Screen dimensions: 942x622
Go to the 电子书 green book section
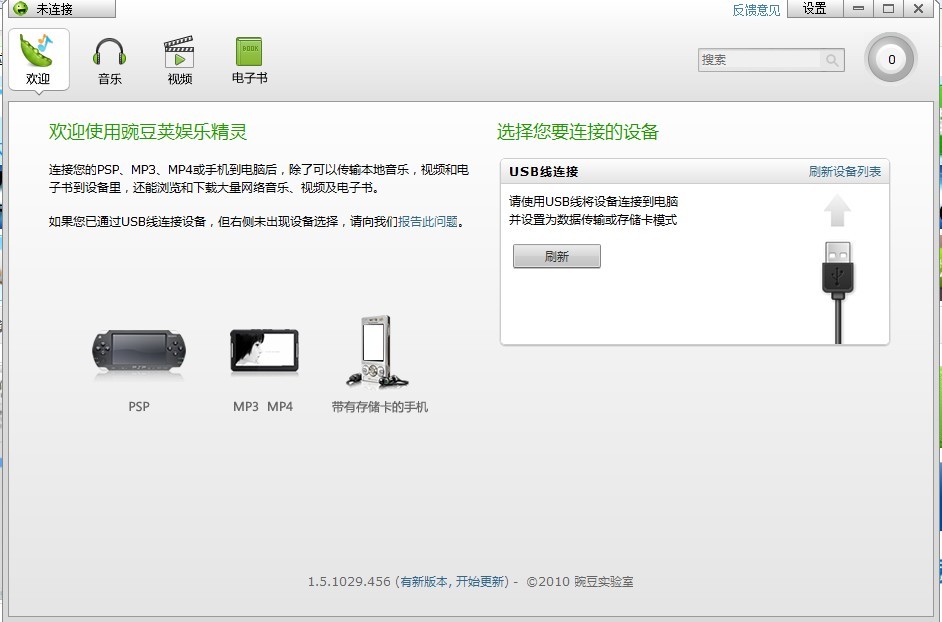(x=249, y=60)
